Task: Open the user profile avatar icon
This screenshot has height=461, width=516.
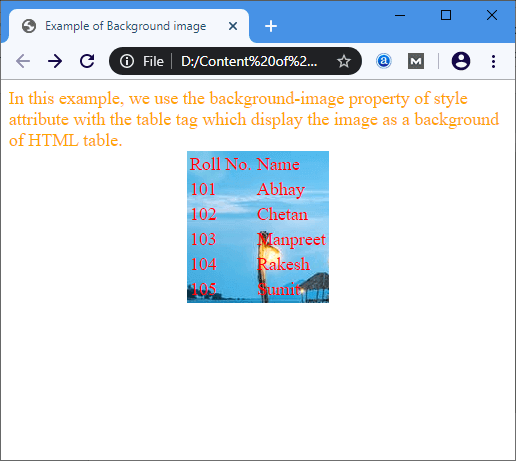Action: pyautogui.click(x=461, y=61)
